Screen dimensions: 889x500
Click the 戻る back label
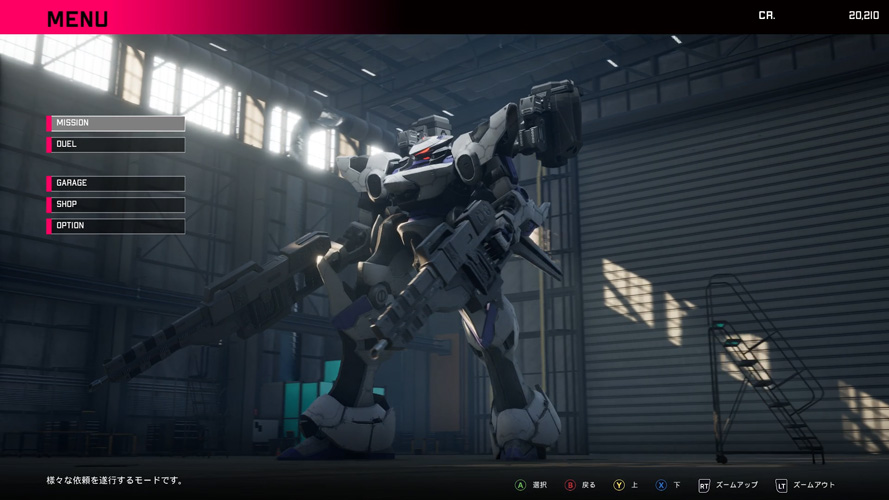[x=589, y=485]
